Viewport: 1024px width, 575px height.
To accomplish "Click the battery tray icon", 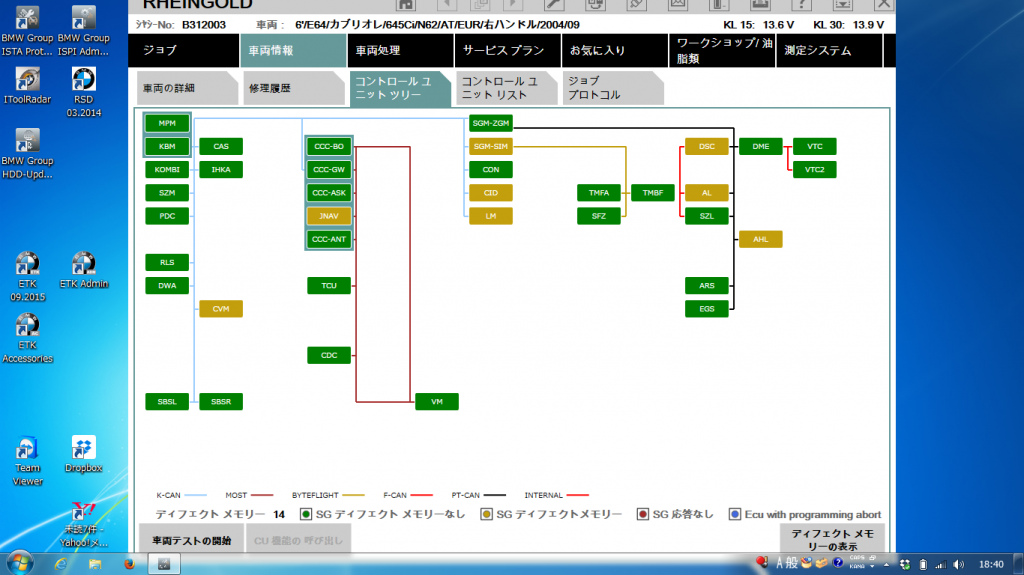I will pos(923,565).
